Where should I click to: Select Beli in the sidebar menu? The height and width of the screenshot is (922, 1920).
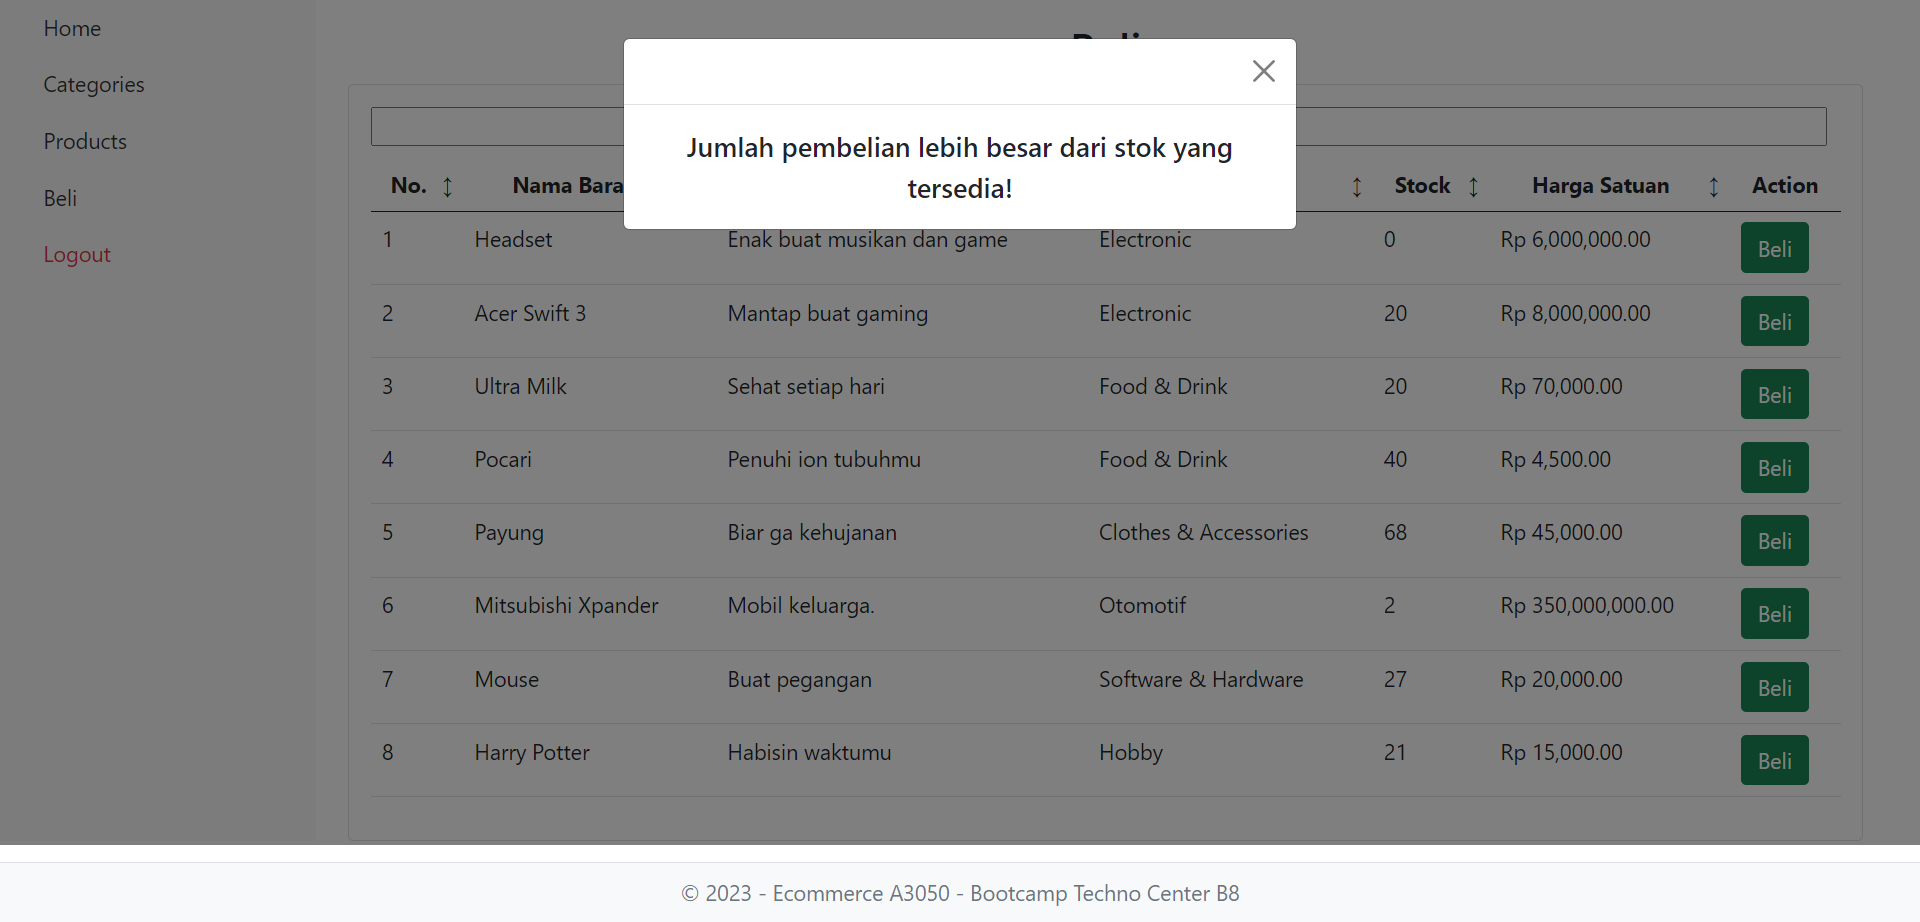(60, 199)
